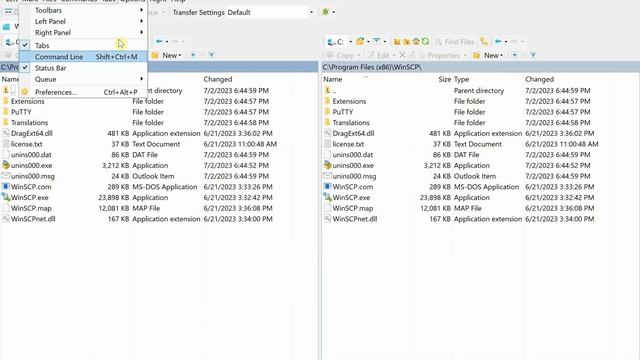Click right panel path C:\Program Files (x86)\WinSCP\

[372, 67]
